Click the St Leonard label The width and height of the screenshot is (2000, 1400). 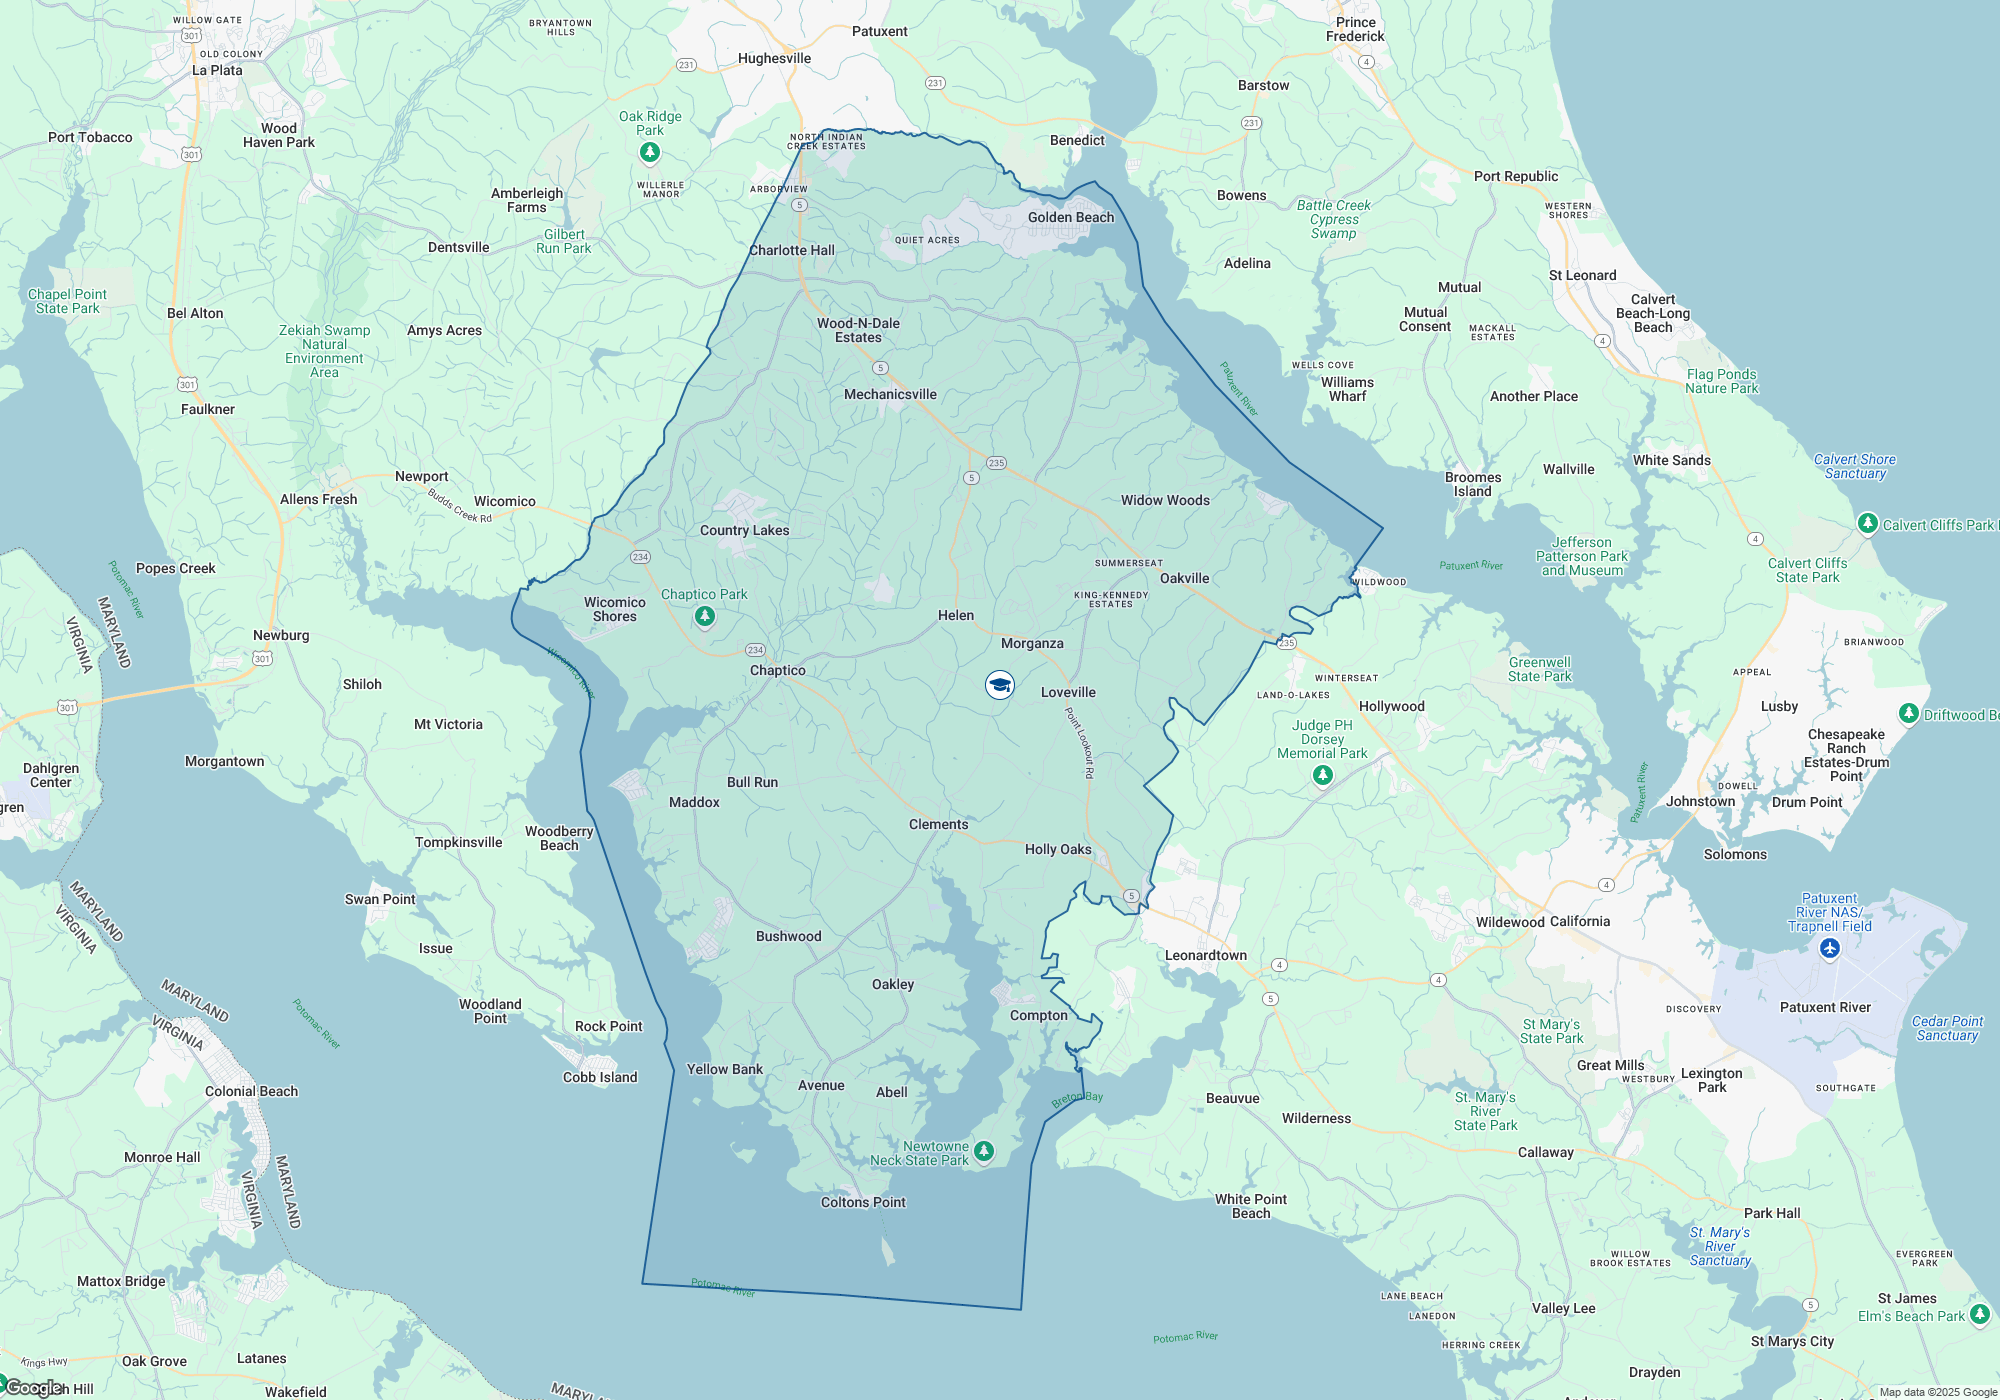coord(1582,275)
